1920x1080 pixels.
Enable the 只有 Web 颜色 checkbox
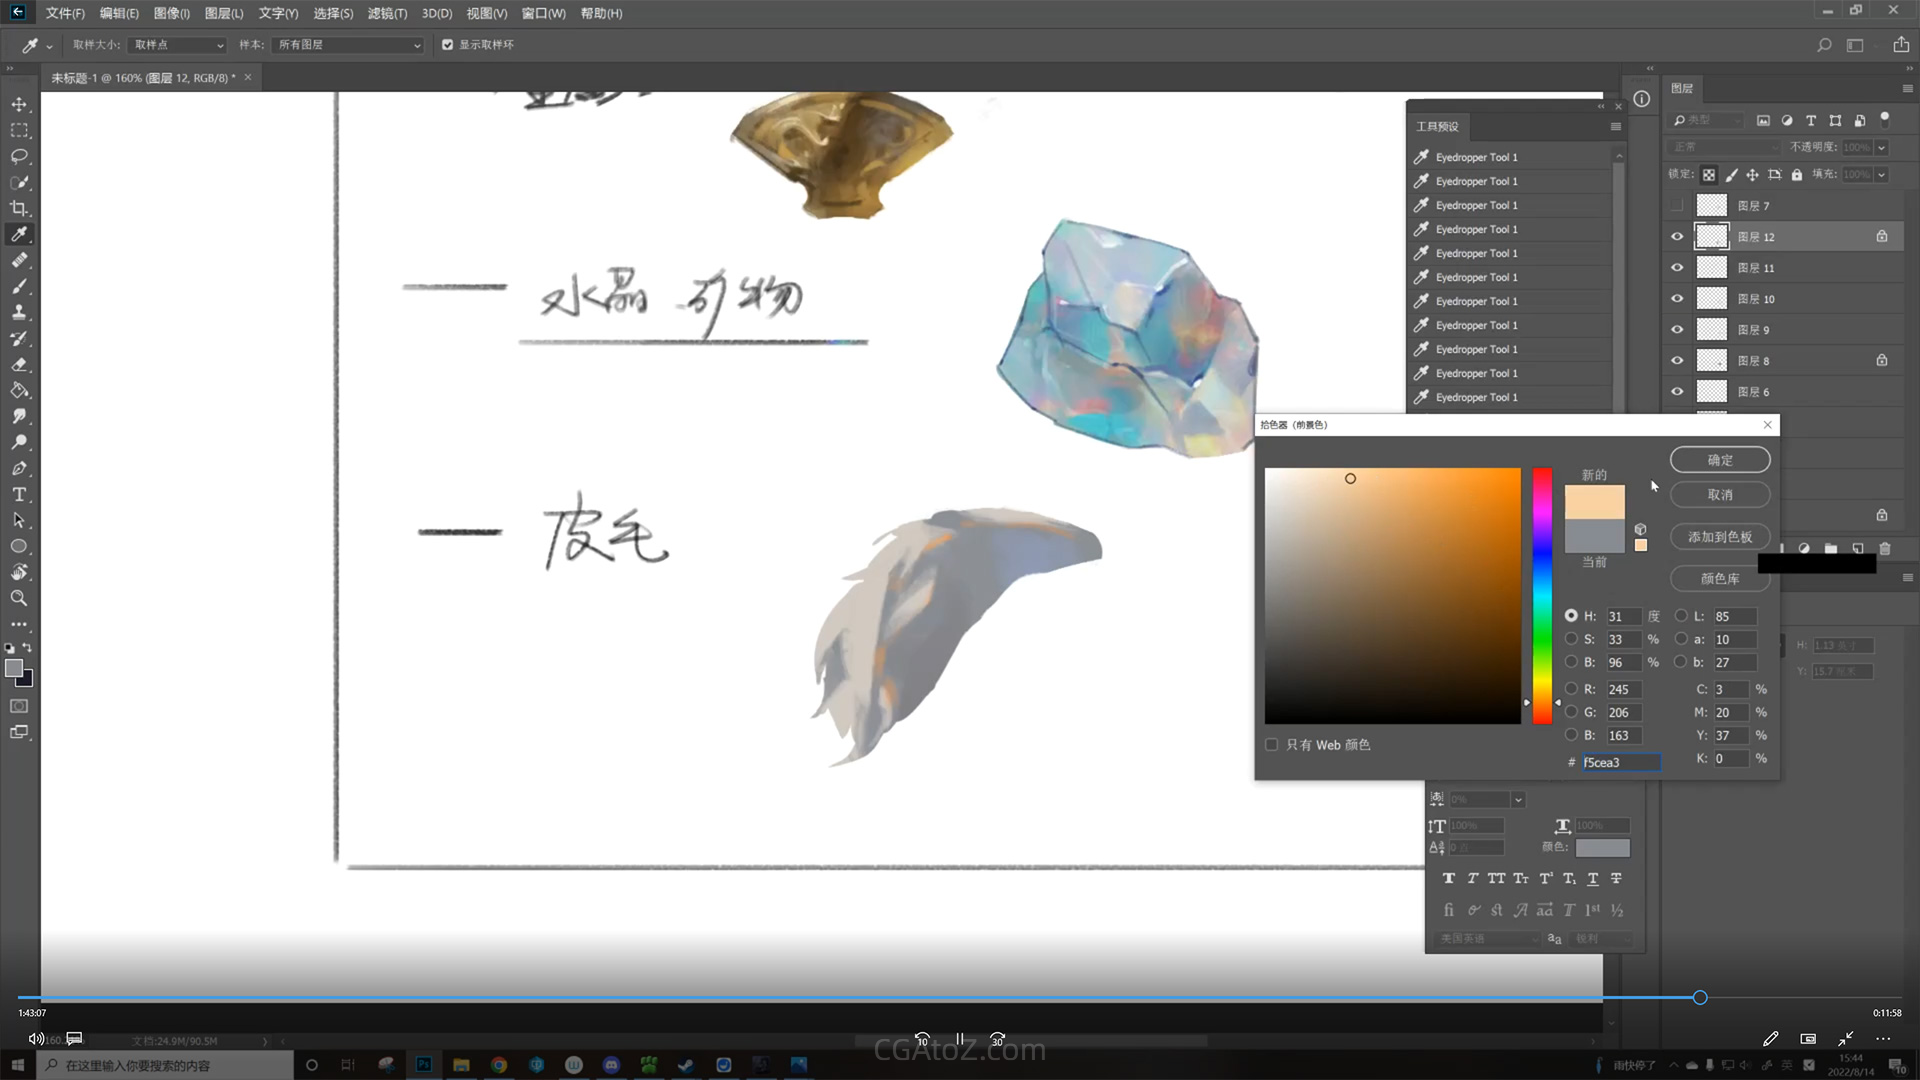(x=1271, y=744)
